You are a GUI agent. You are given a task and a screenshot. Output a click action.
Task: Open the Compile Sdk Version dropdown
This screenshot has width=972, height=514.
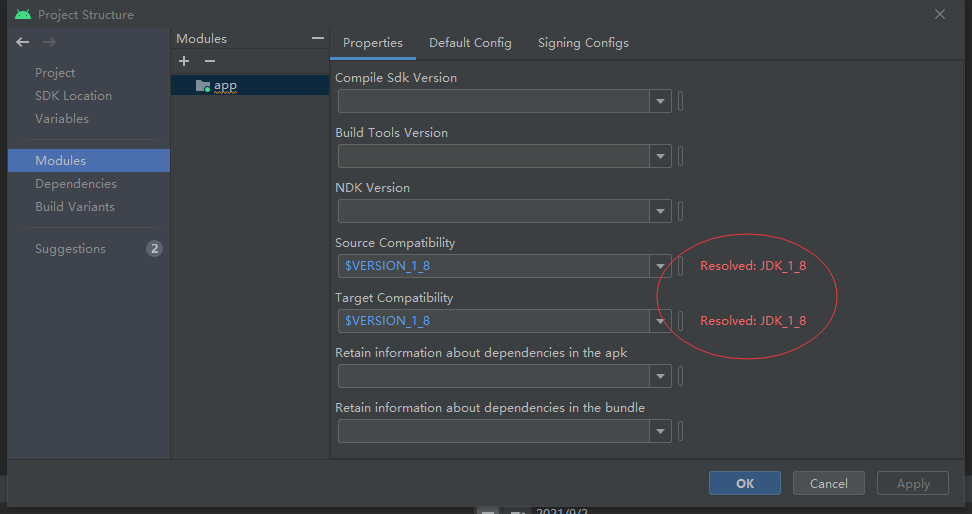[660, 101]
